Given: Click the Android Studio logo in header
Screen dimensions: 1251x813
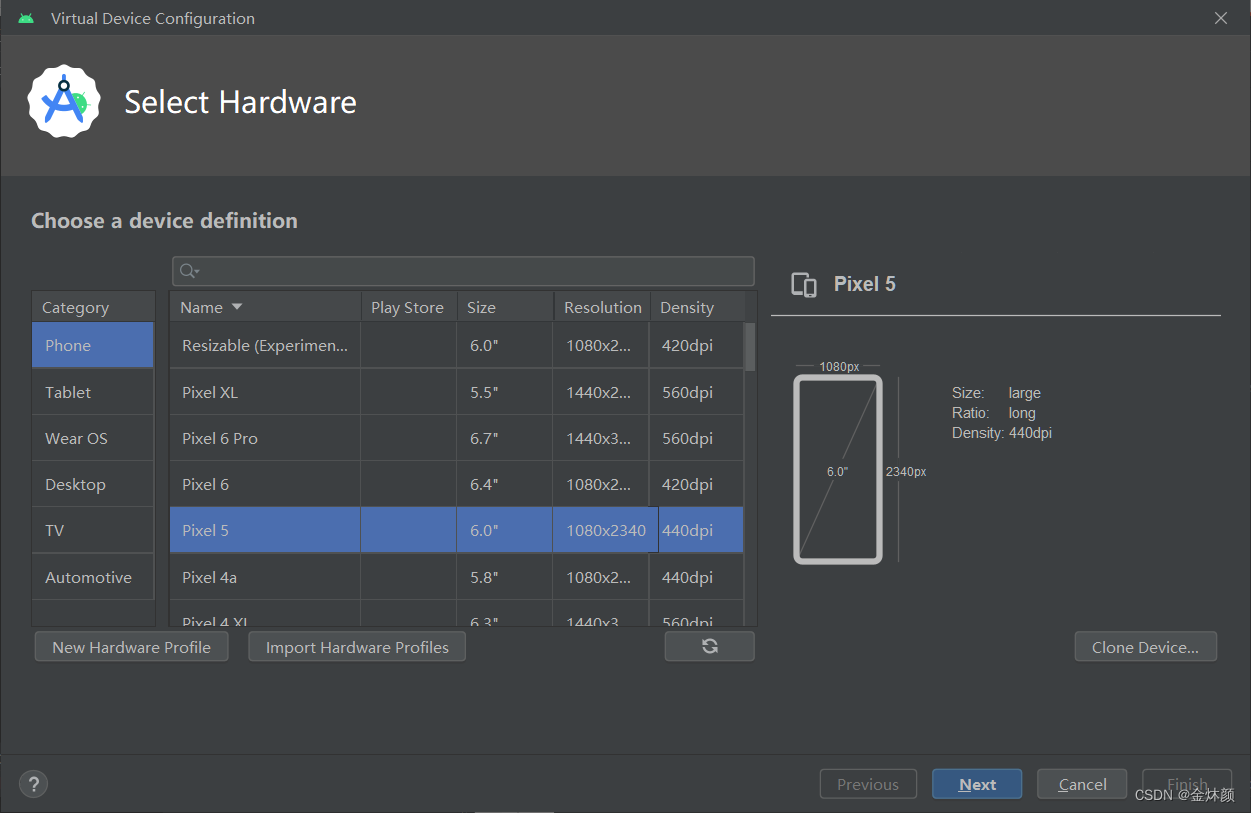Looking at the screenshot, I should (x=64, y=101).
